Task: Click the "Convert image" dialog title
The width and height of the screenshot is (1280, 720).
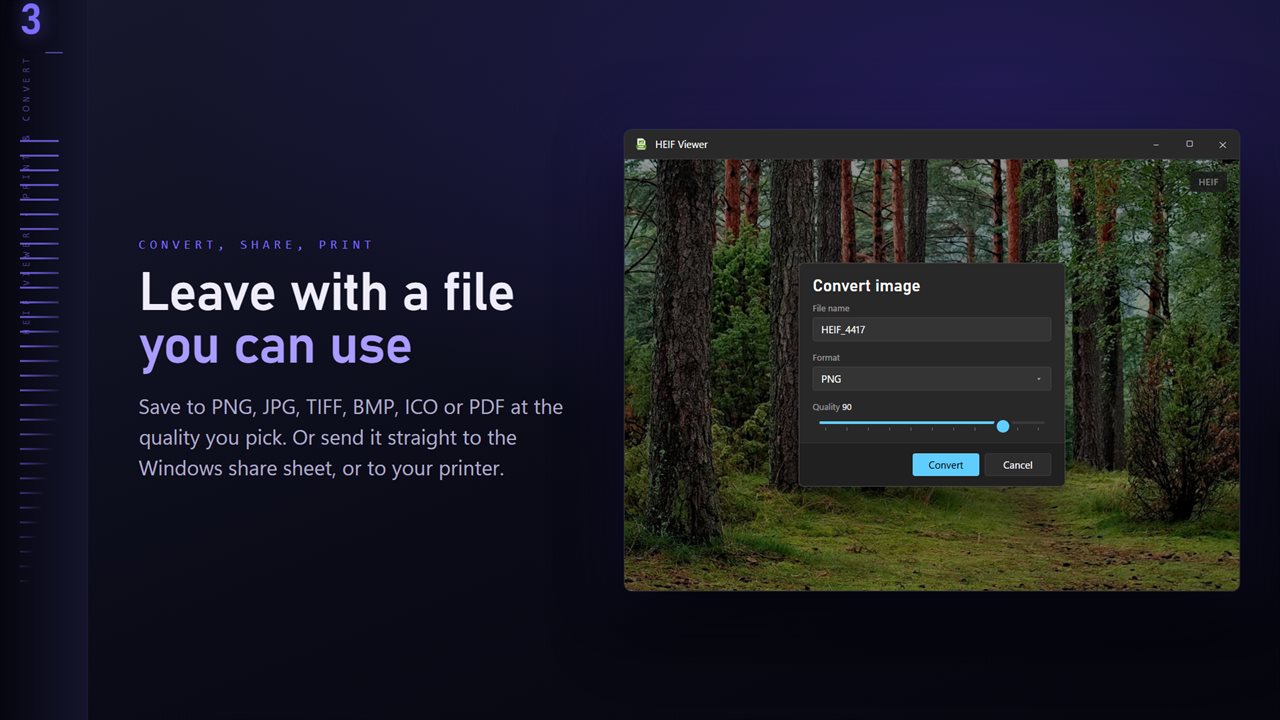Action: click(x=866, y=286)
